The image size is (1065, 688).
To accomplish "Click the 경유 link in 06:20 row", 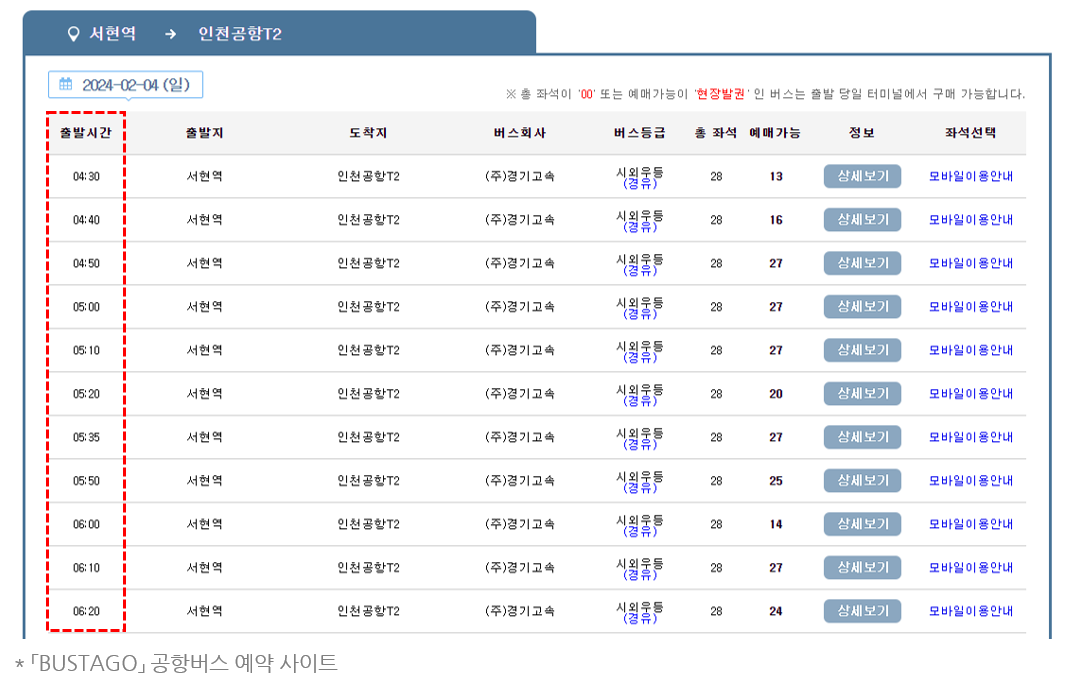I will pyautogui.click(x=640, y=618).
